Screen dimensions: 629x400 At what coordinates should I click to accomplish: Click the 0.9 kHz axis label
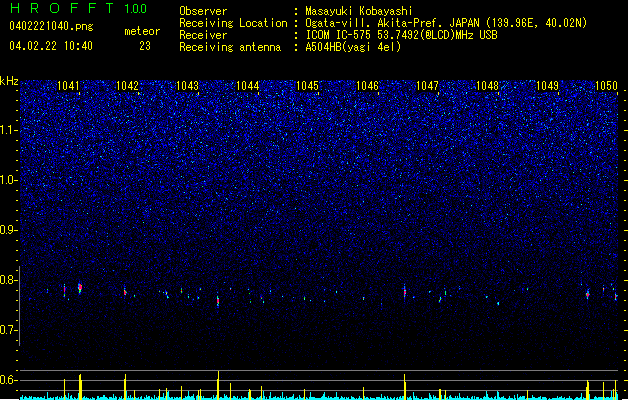click(9, 230)
